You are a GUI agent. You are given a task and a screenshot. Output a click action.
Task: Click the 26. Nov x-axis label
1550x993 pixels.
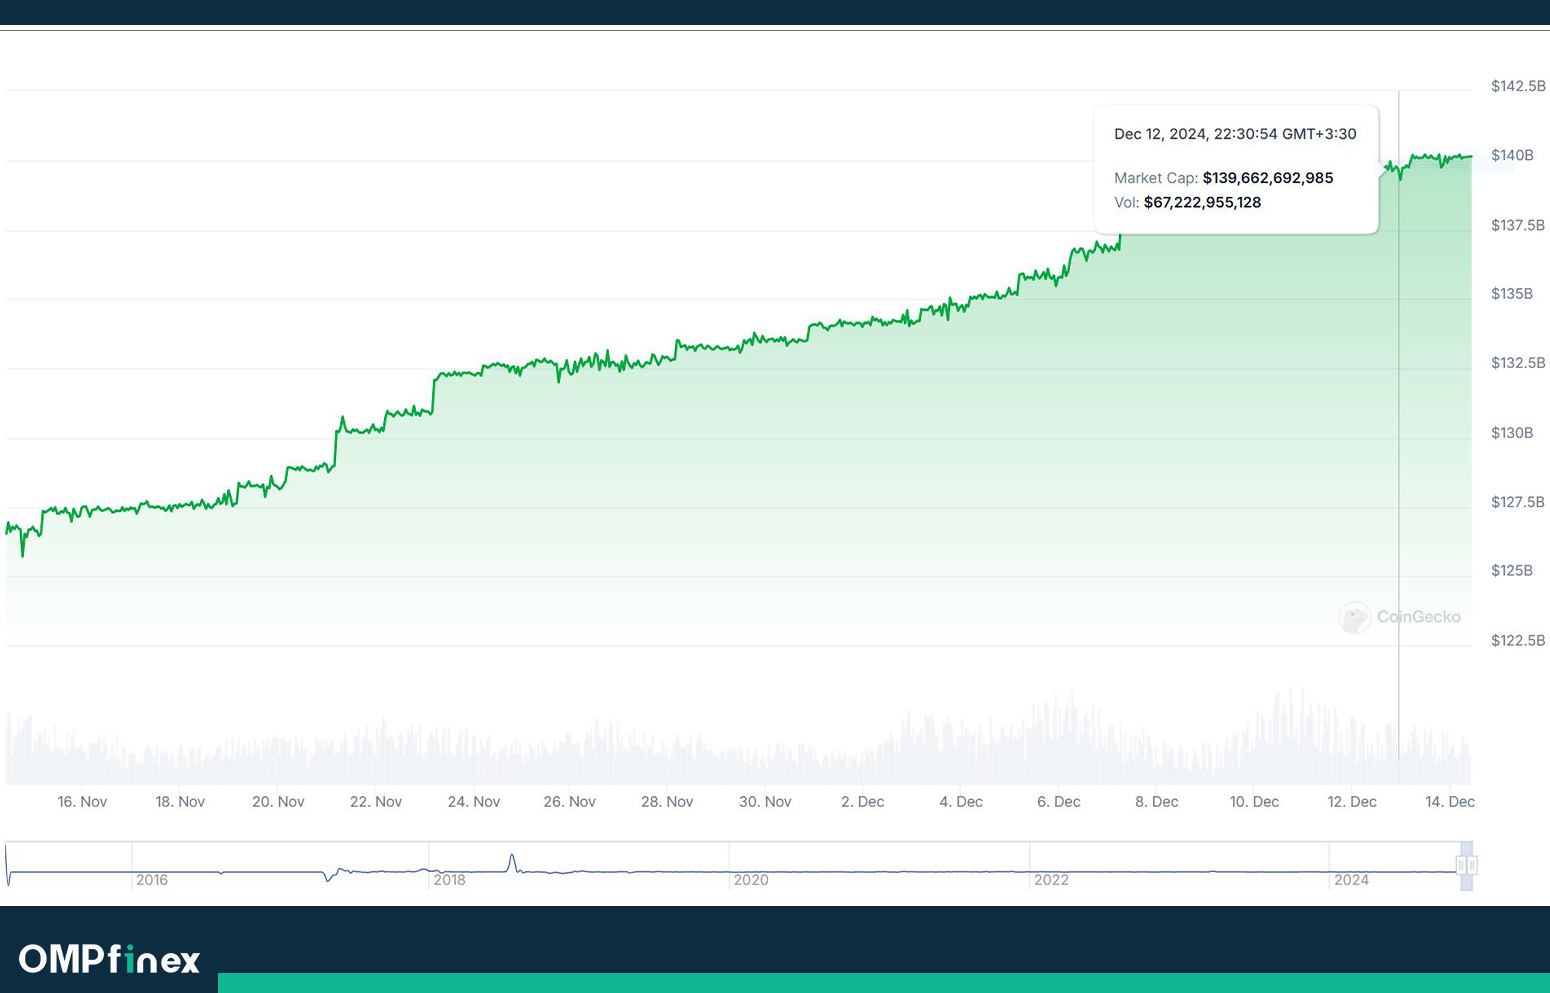click(x=570, y=802)
